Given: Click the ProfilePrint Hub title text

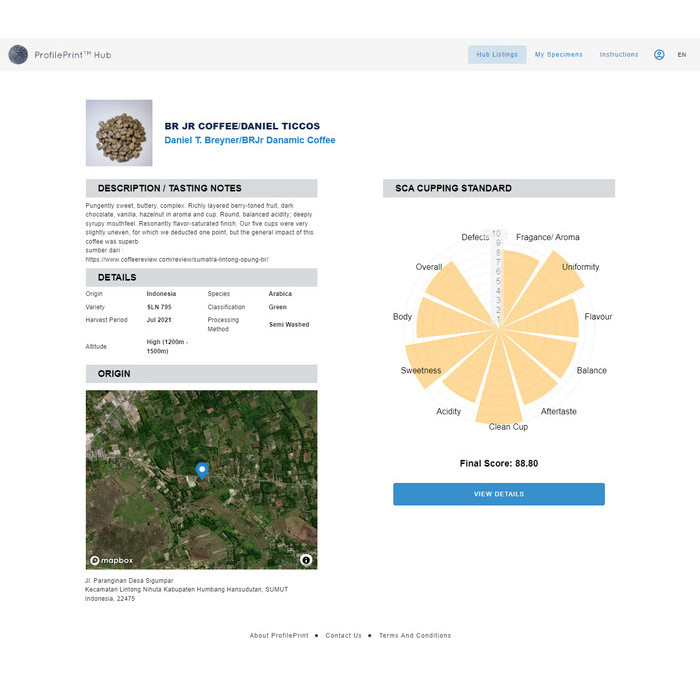Looking at the screenshot, I should tap(73, 55).
